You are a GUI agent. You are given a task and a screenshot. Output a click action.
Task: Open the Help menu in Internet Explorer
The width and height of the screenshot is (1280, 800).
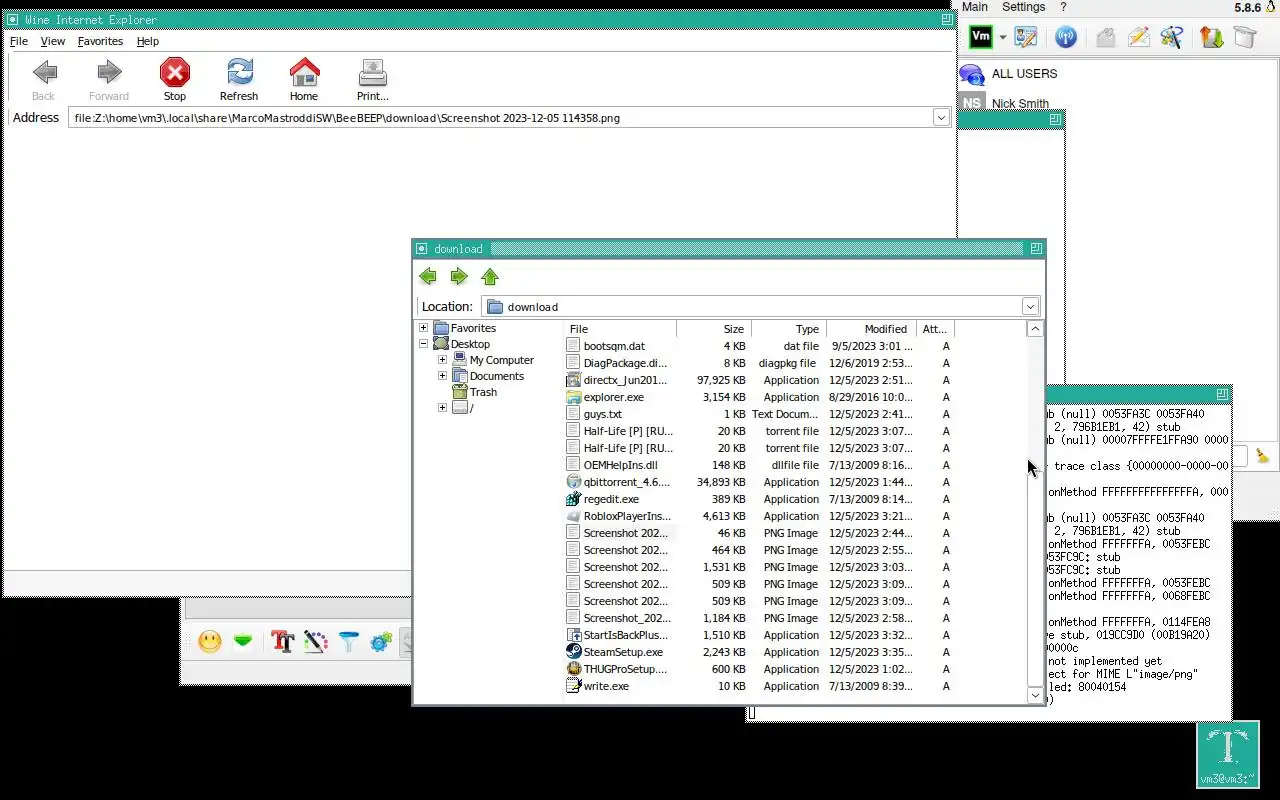(x=148, y=41)
